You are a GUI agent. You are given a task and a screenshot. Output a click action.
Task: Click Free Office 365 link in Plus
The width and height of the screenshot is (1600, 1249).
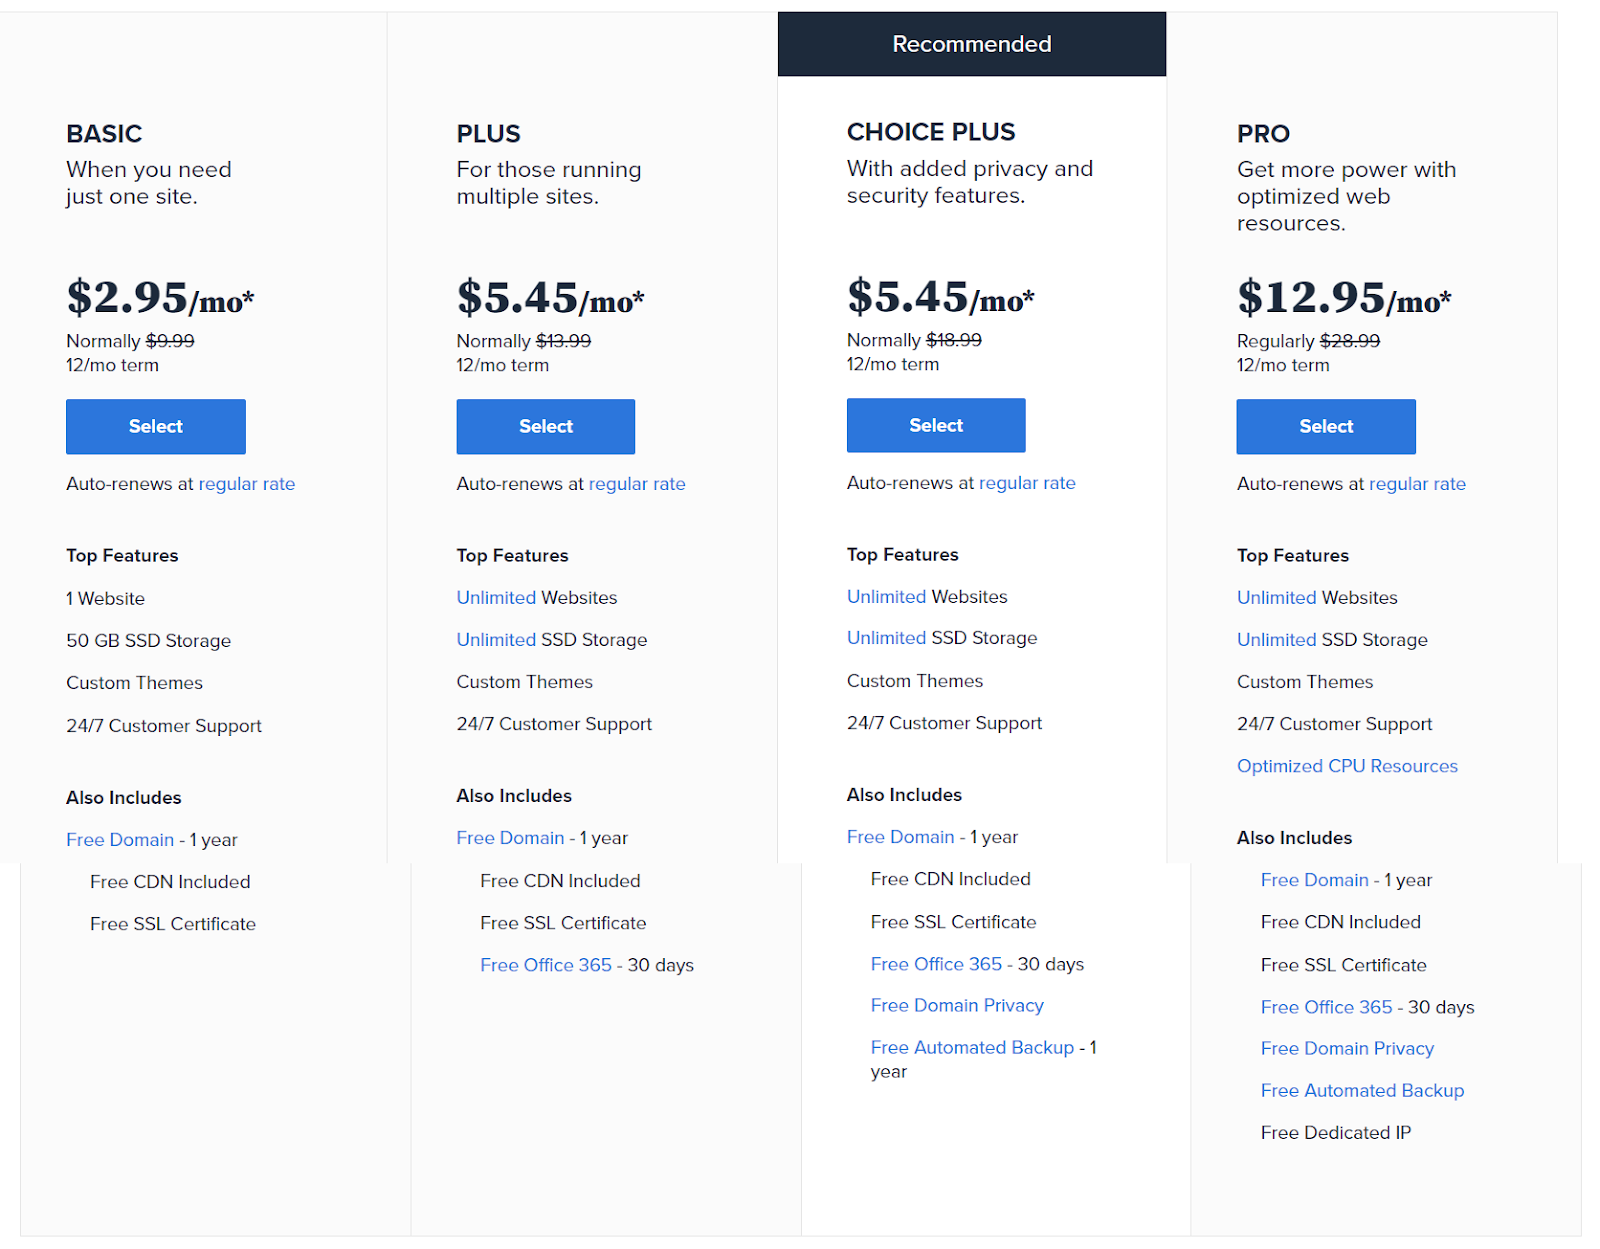pyautogui.click(x=546, y=965)
